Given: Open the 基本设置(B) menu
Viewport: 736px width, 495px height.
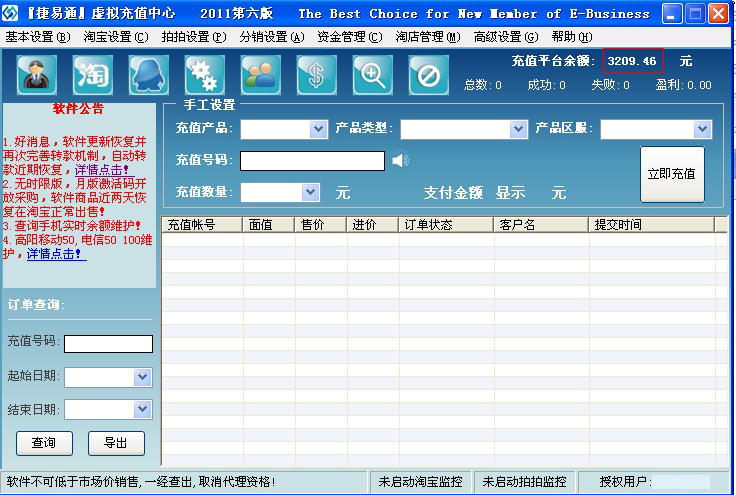Looking at the screenshot, I should pyautogui.click(x=38, y=37).
